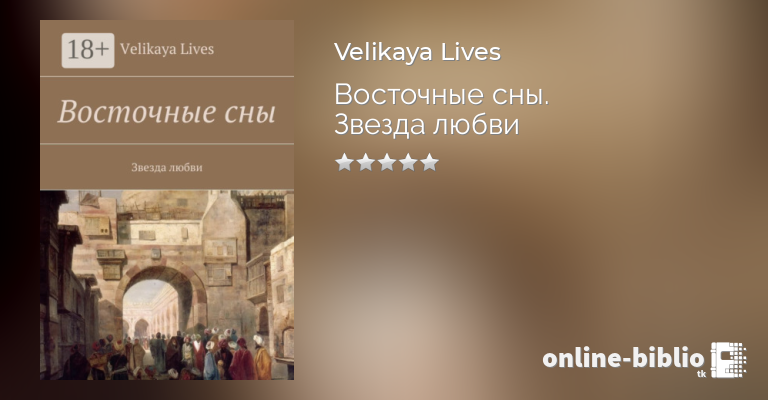
Task: Click the Восточные сны. Звезда любви title
Action: (x=442, y=110)
